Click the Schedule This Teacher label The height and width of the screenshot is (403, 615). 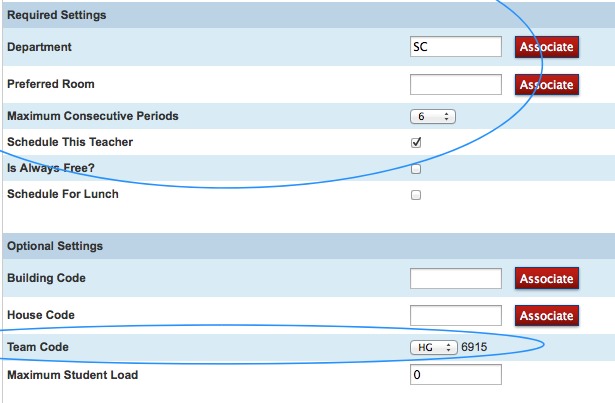70,143
